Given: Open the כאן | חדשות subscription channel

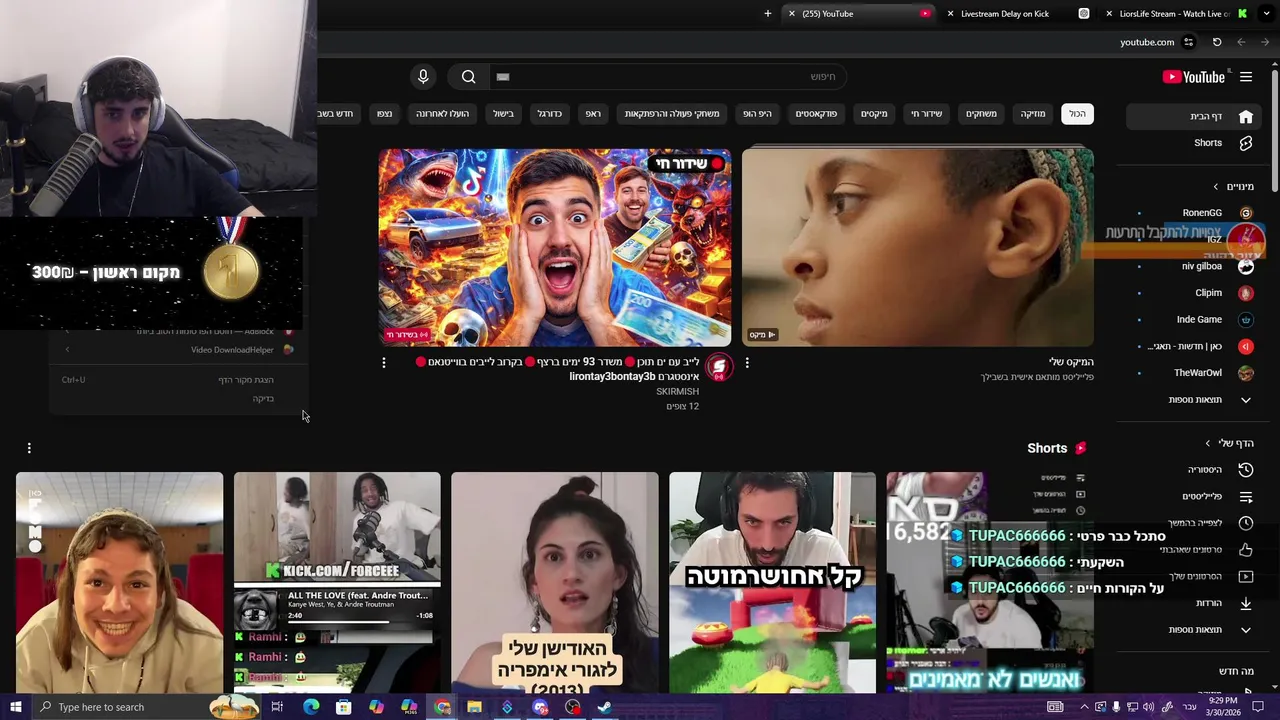Looking at the screenshot, I should (x=1196, y=346).
